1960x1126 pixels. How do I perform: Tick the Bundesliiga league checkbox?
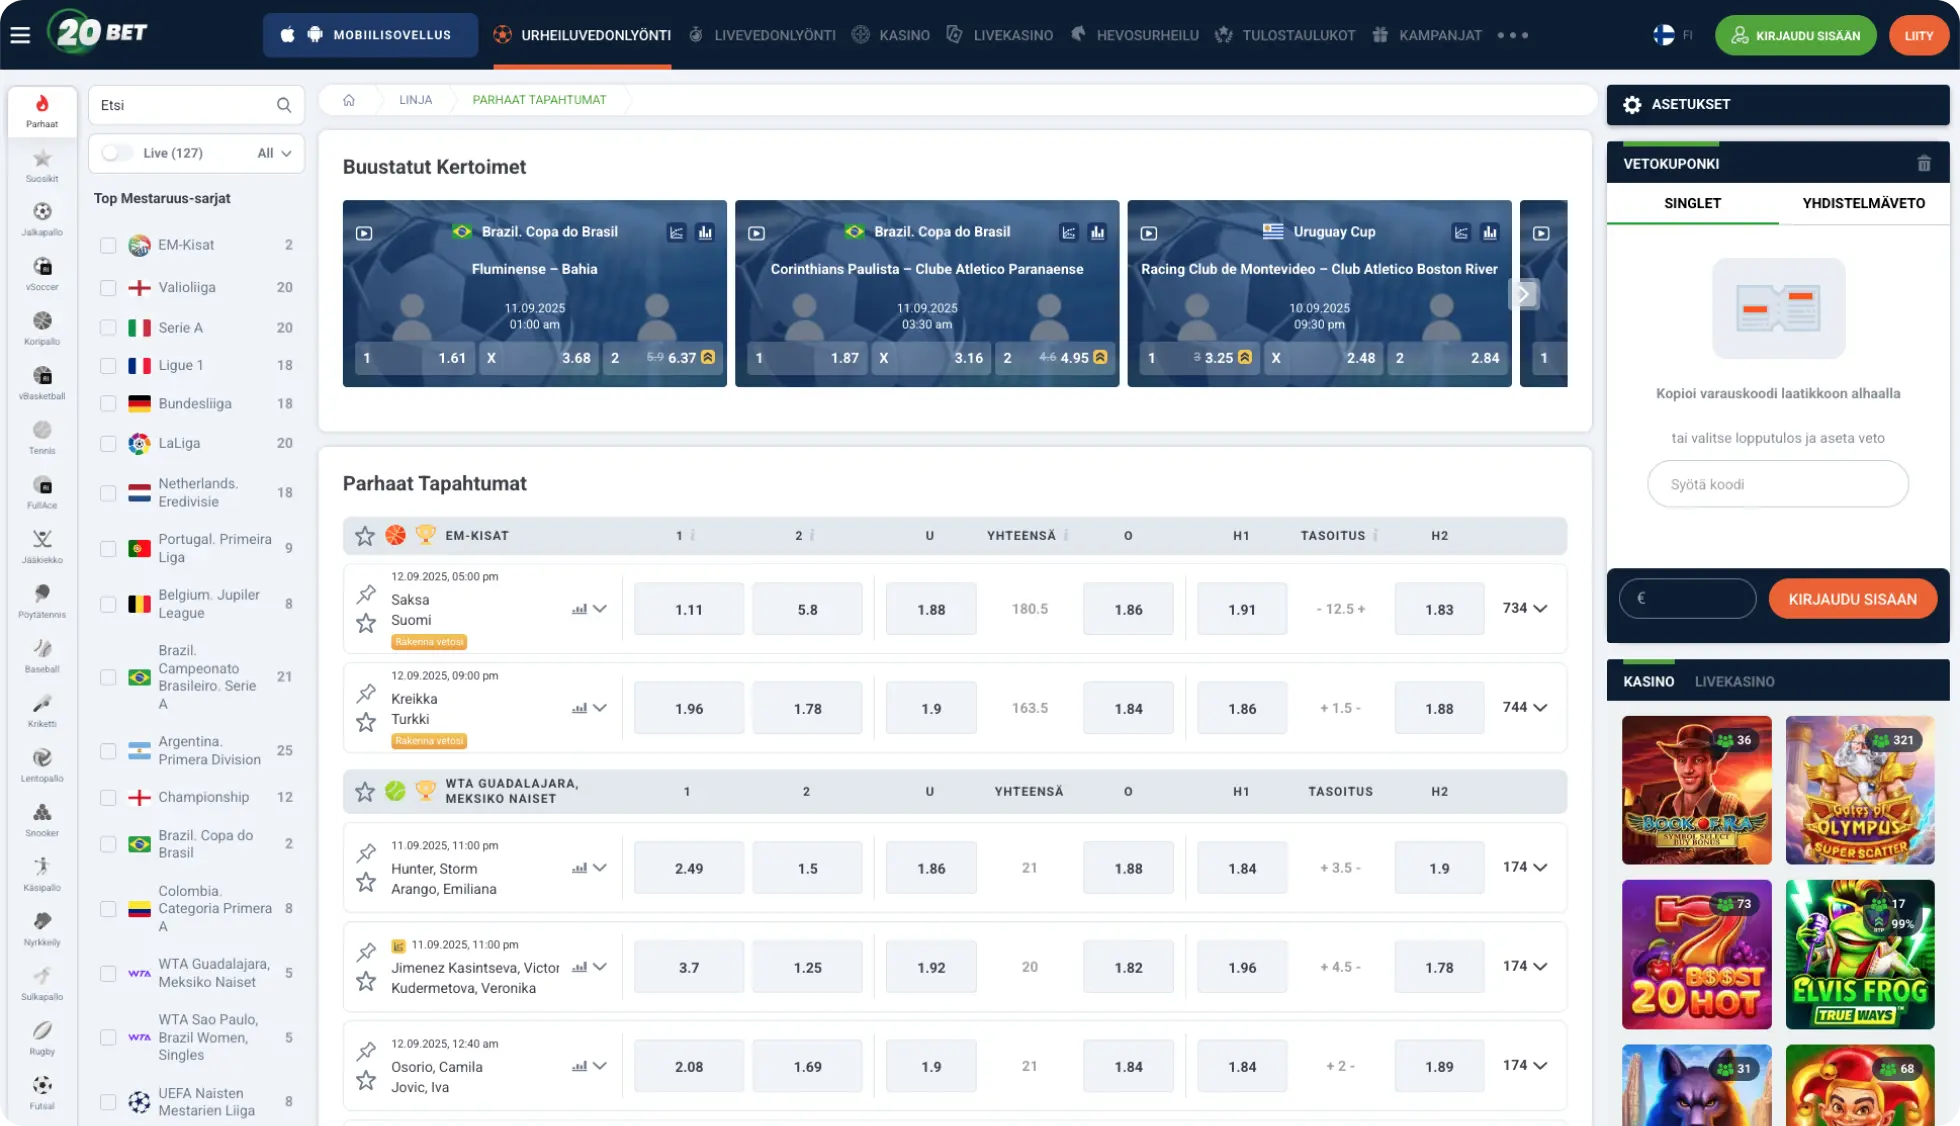click(108, 404)
